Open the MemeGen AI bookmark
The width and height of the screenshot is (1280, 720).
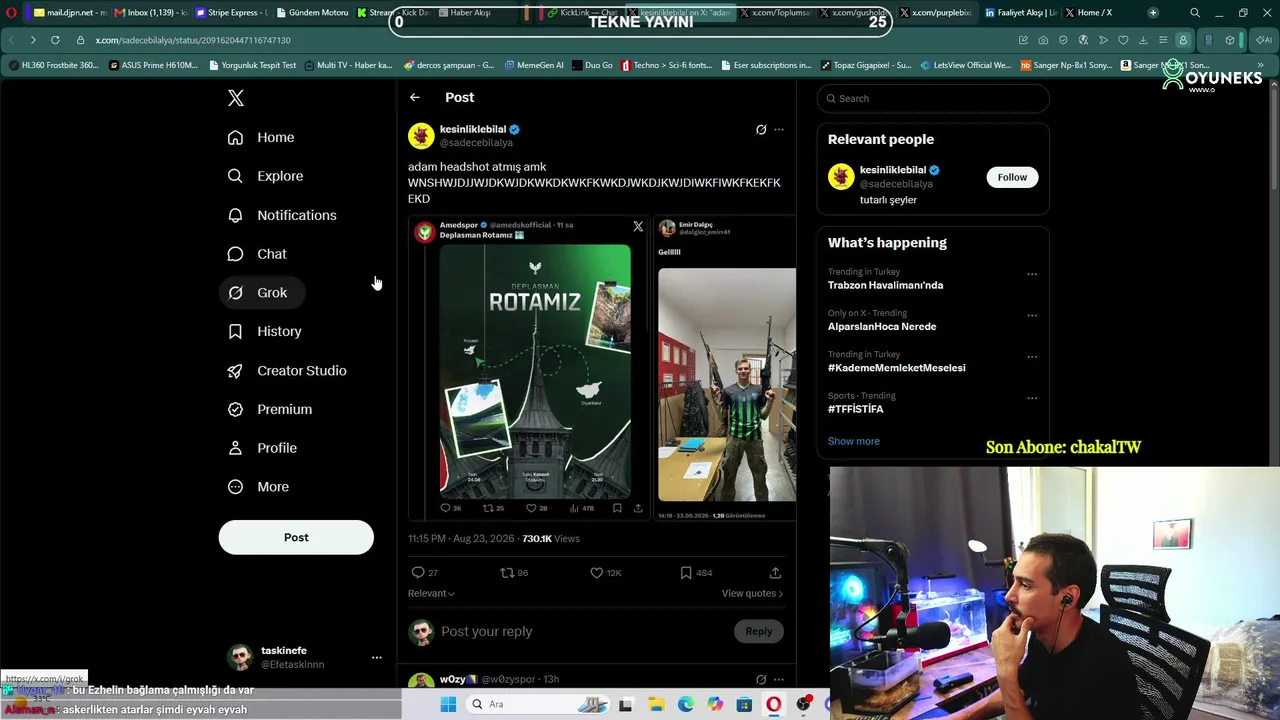pyautogui.click(x=533, y=65)
